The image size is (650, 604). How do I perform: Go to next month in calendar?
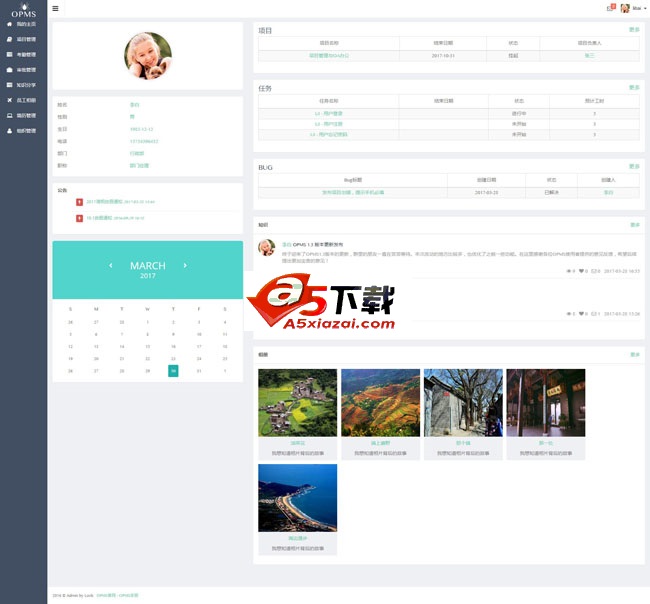(x=185, y=265)
